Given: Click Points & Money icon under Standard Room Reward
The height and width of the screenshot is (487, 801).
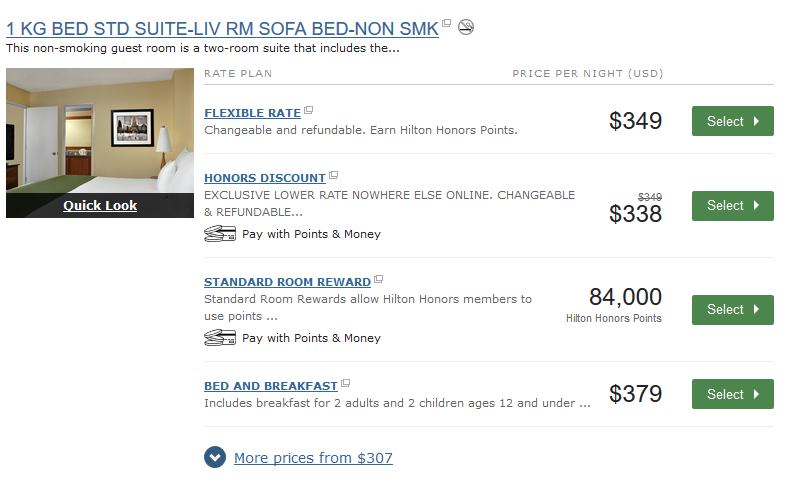Looking at the screenshot, I should 220,338.
